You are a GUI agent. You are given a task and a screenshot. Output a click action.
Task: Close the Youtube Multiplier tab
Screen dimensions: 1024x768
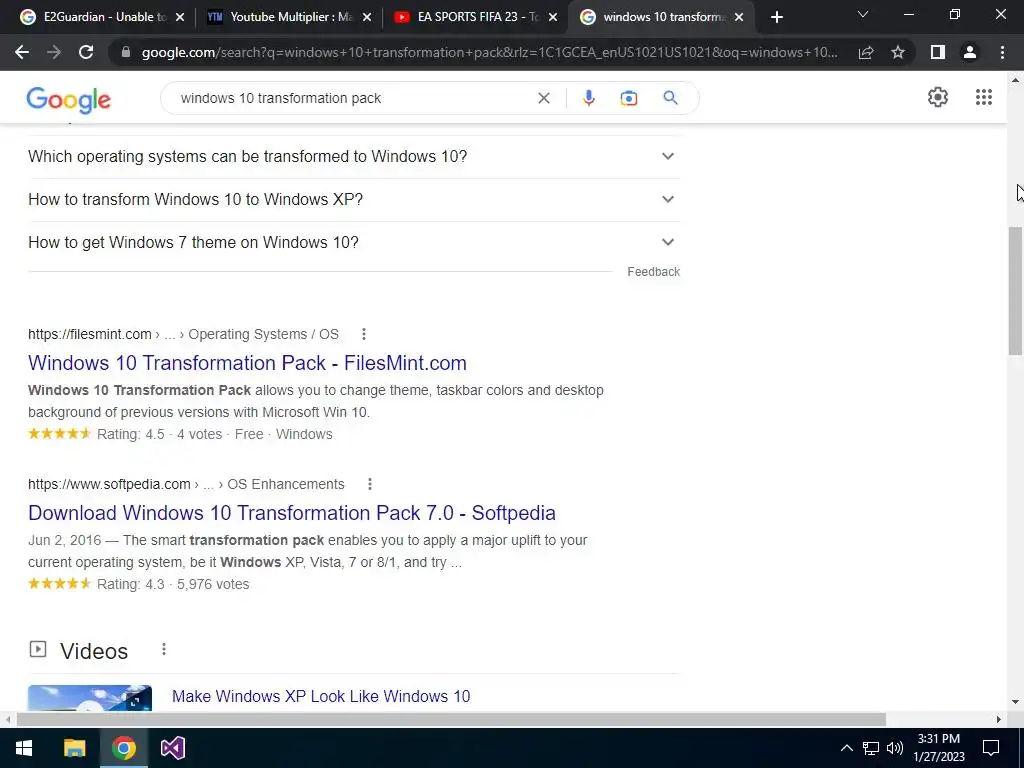pos(367,17)
